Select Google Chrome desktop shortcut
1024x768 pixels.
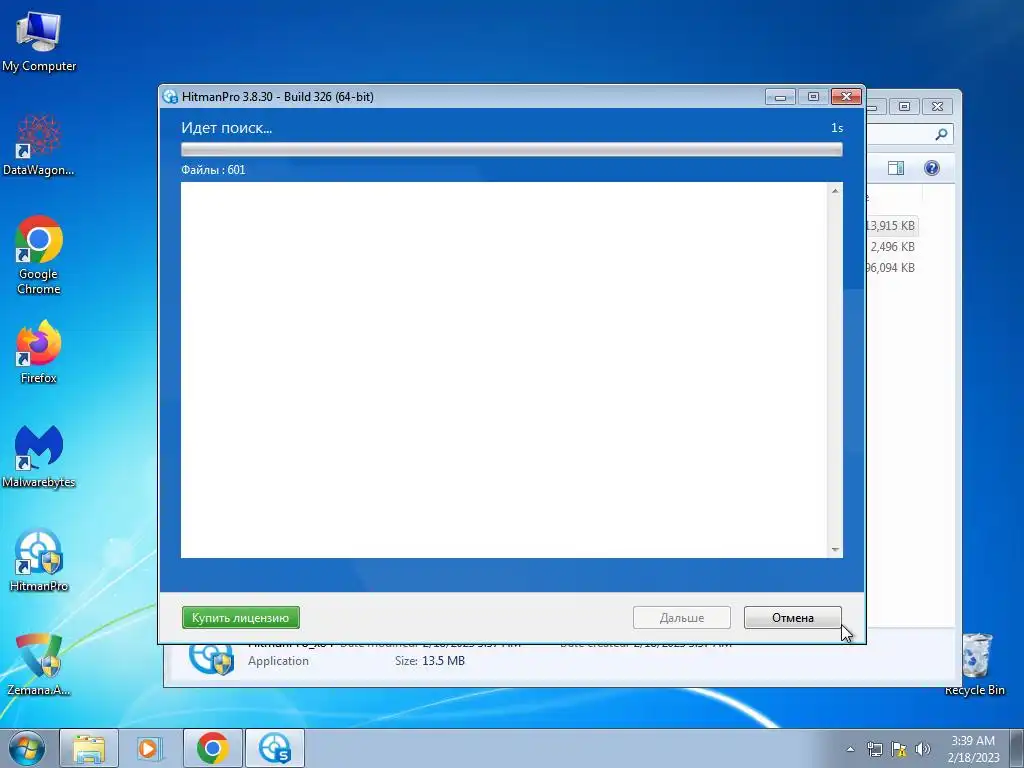(39, 255)
